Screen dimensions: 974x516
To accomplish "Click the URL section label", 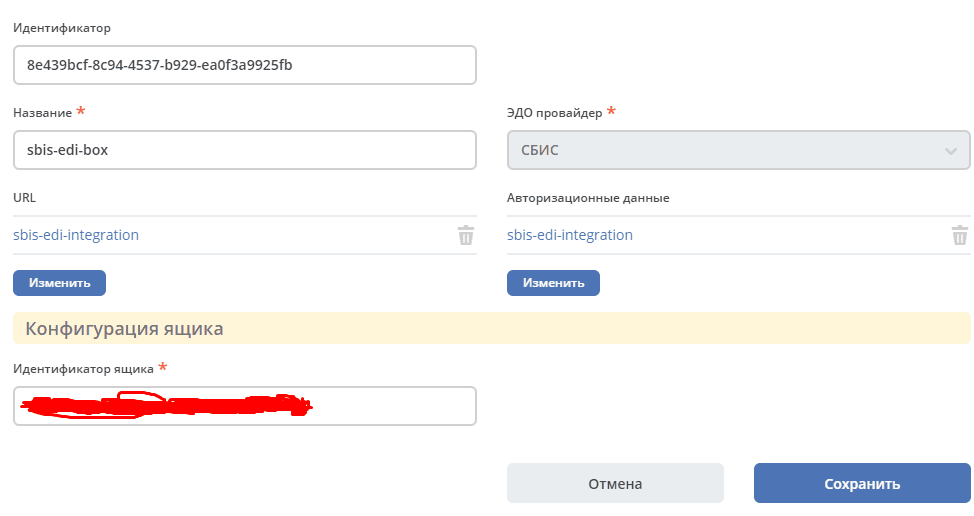I will pyautogui.click(x=24, y=197).
